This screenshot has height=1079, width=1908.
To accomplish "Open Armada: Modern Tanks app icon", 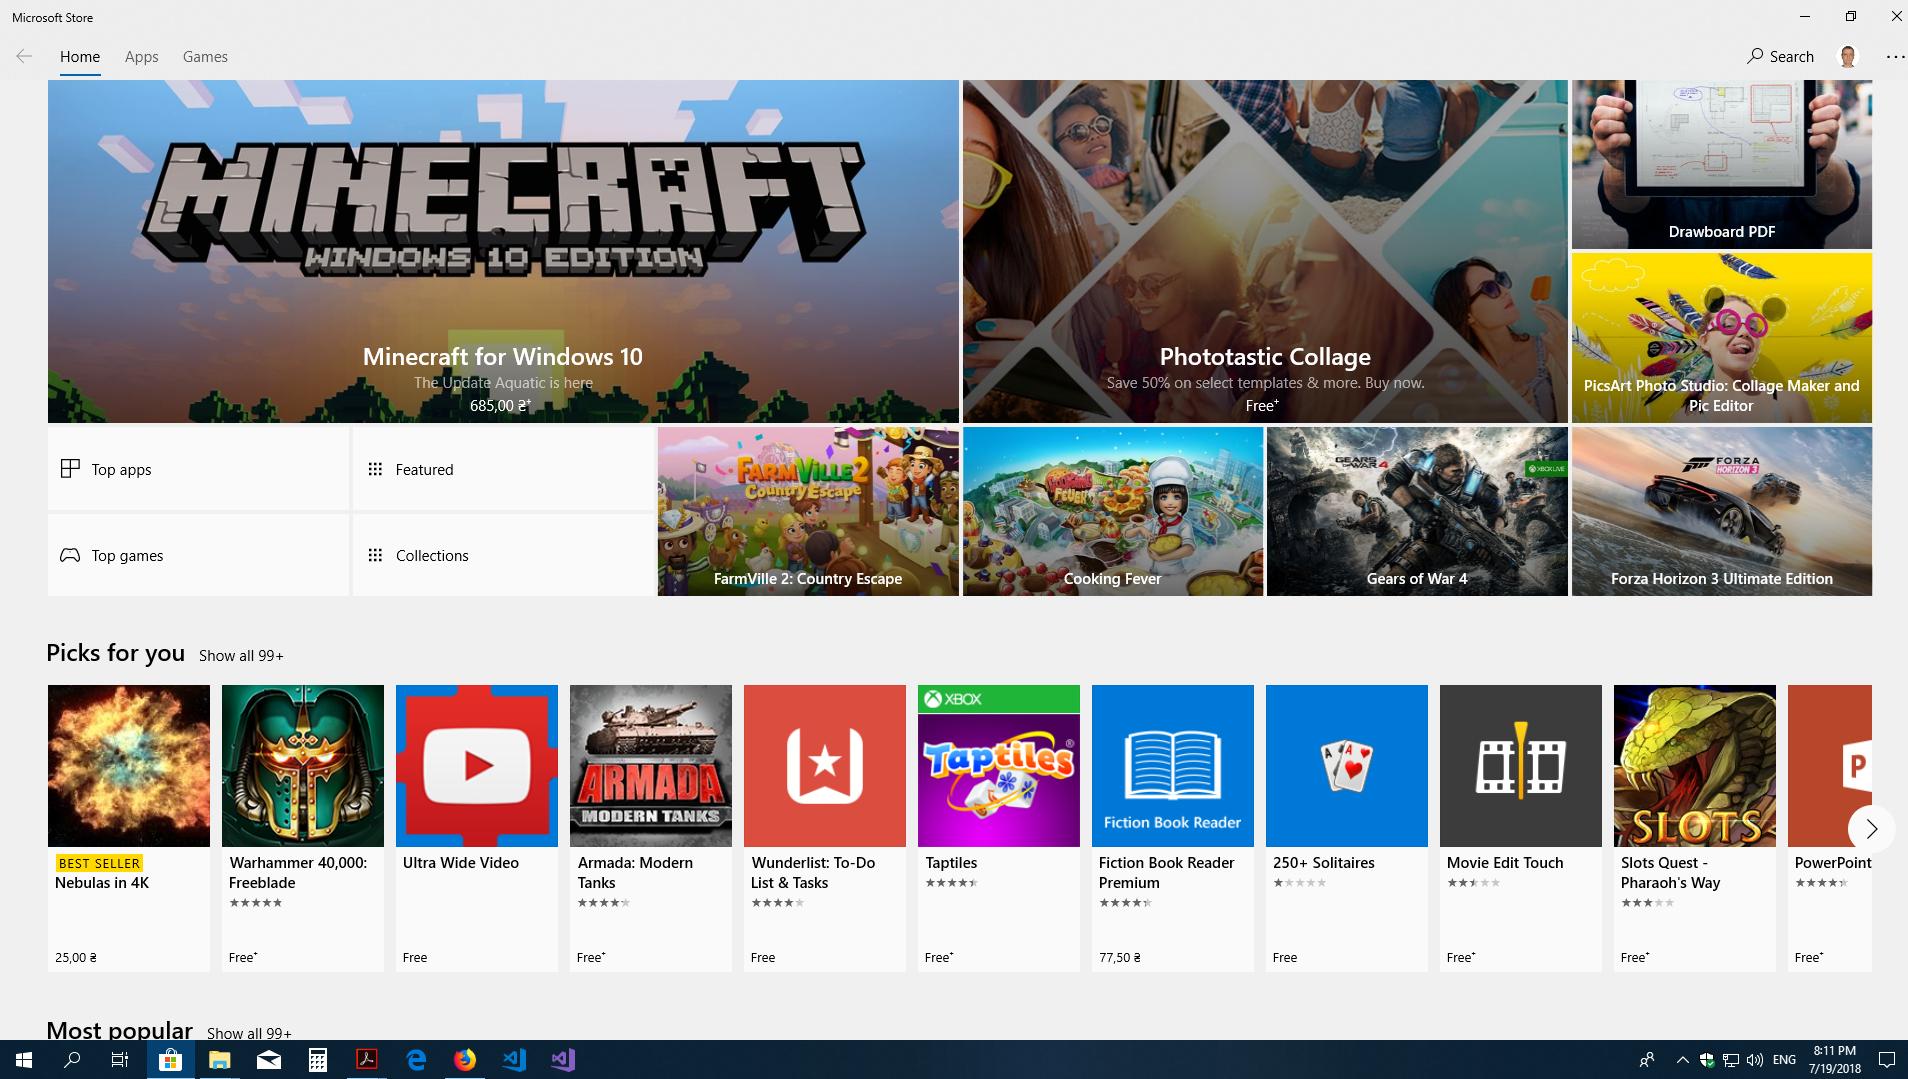I will coord(651,766).
